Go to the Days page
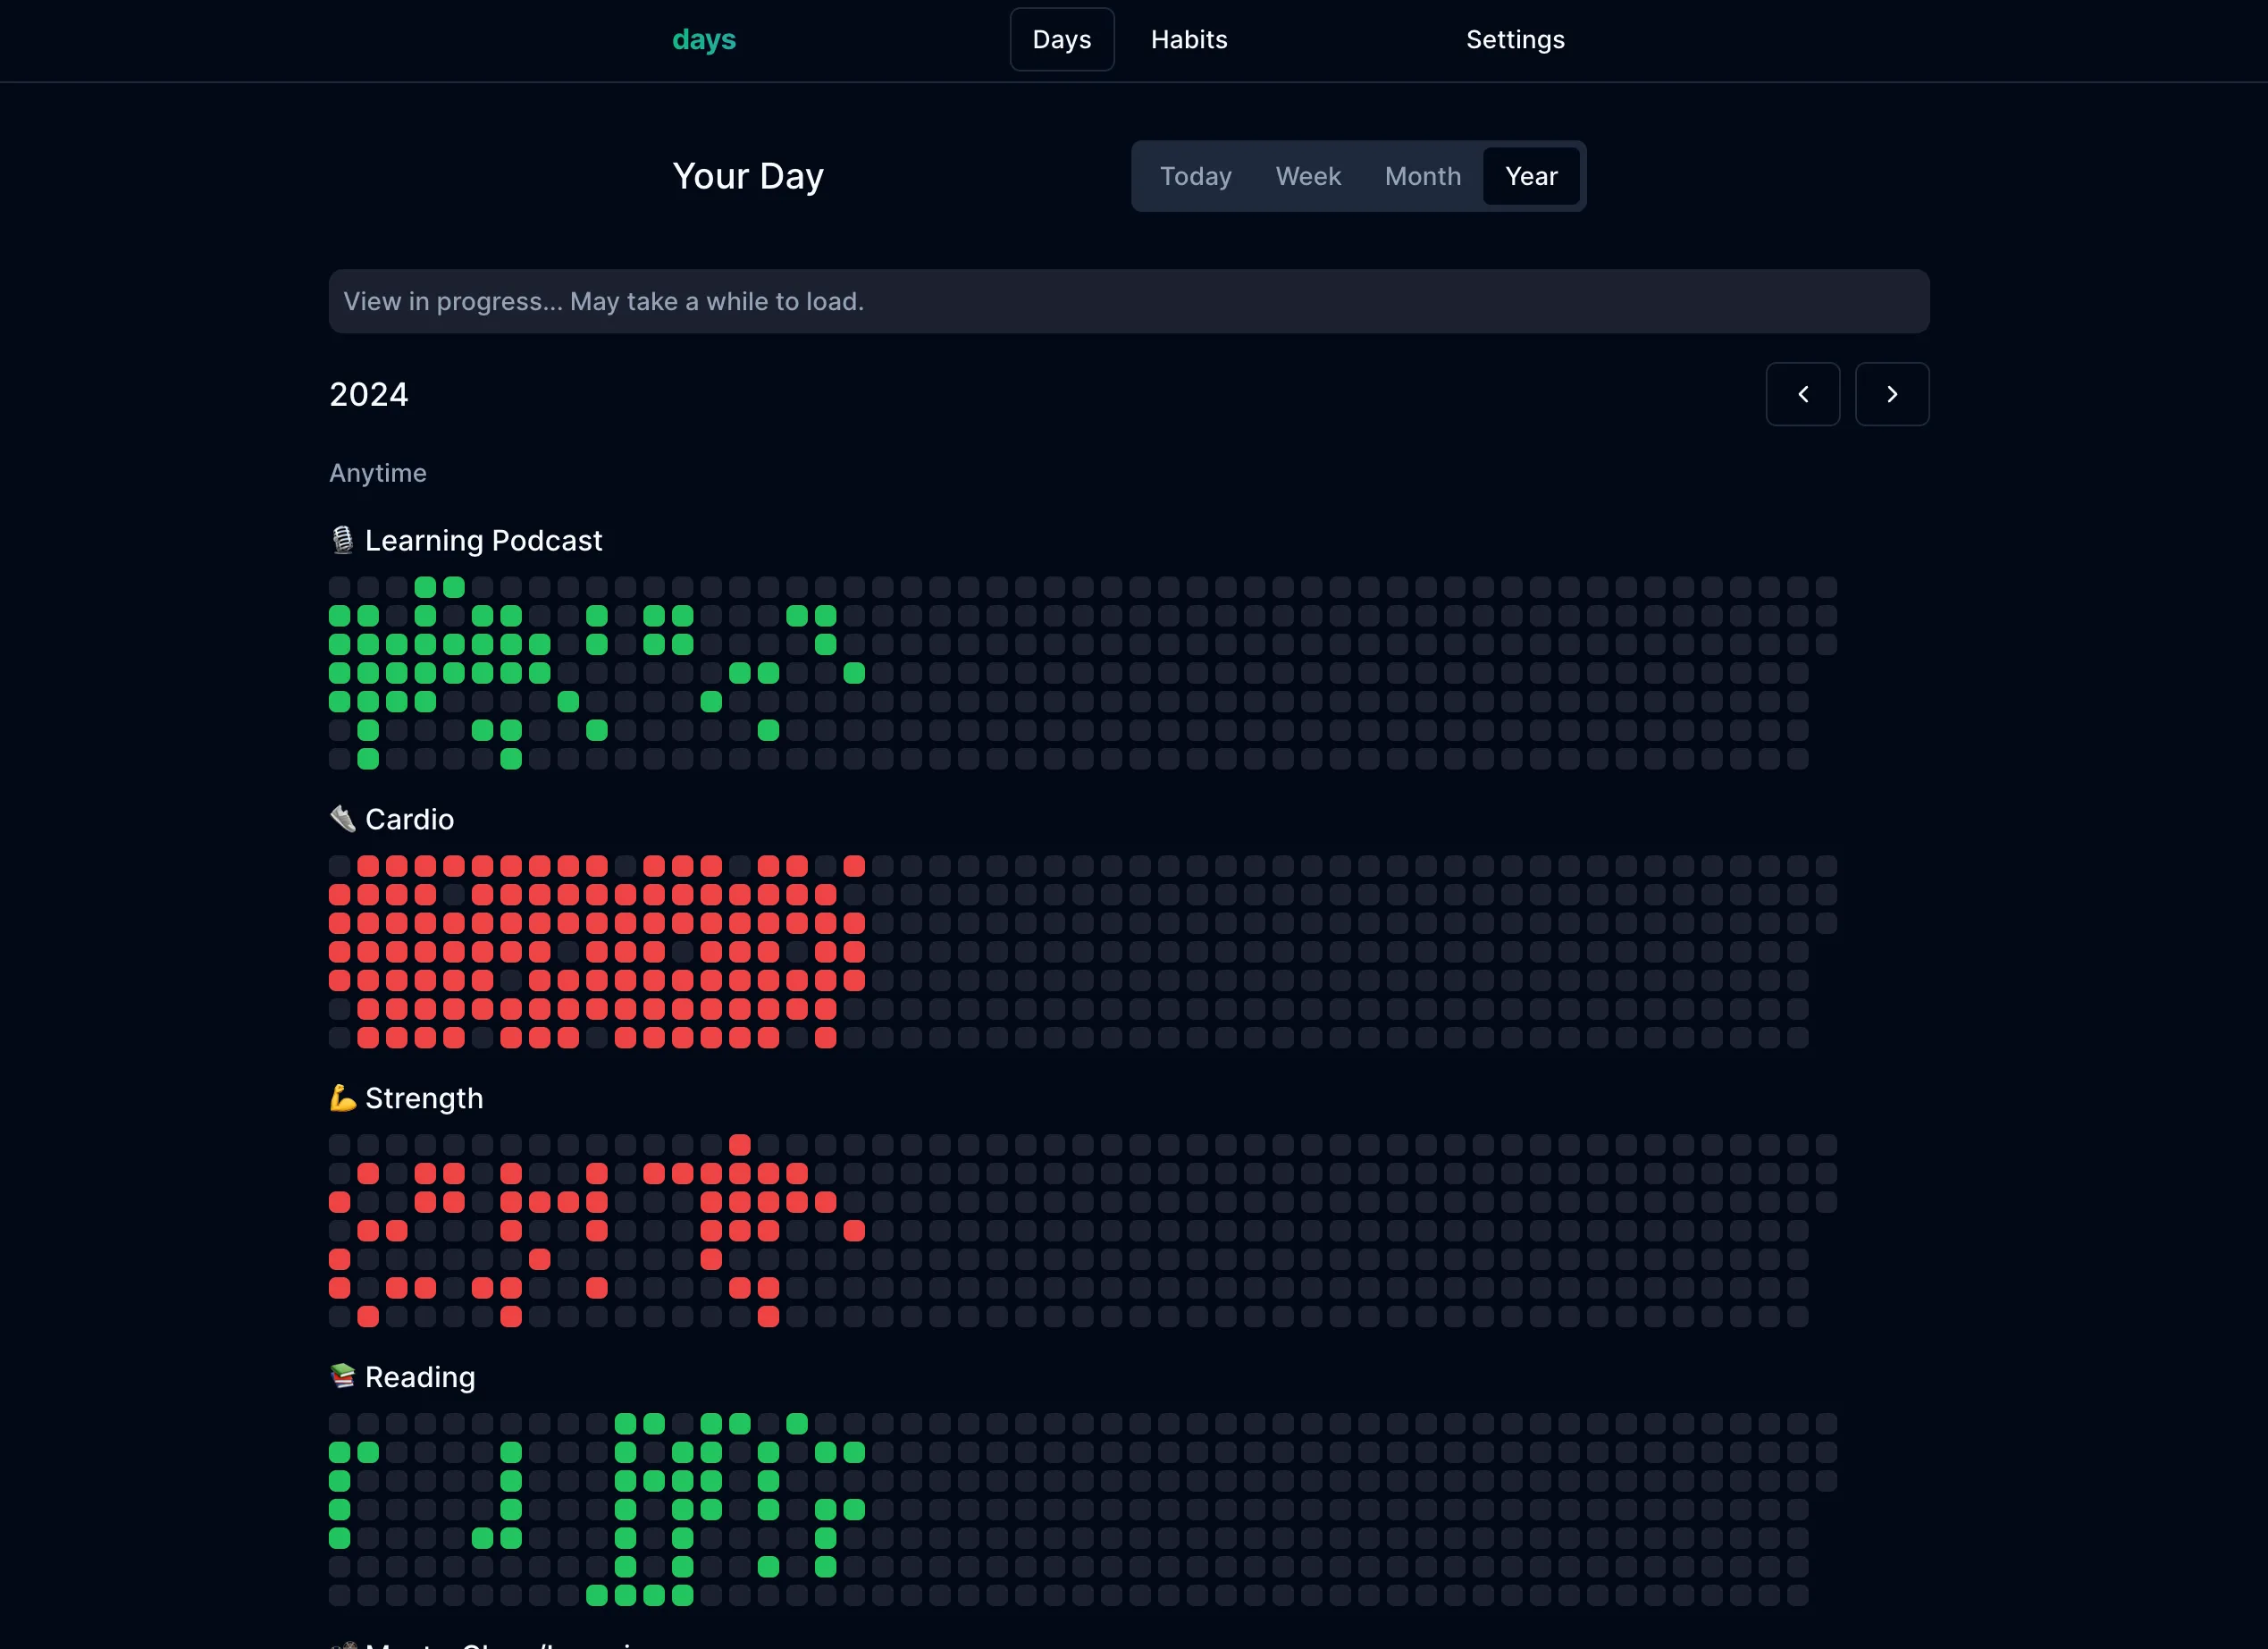 [1061, 40]
